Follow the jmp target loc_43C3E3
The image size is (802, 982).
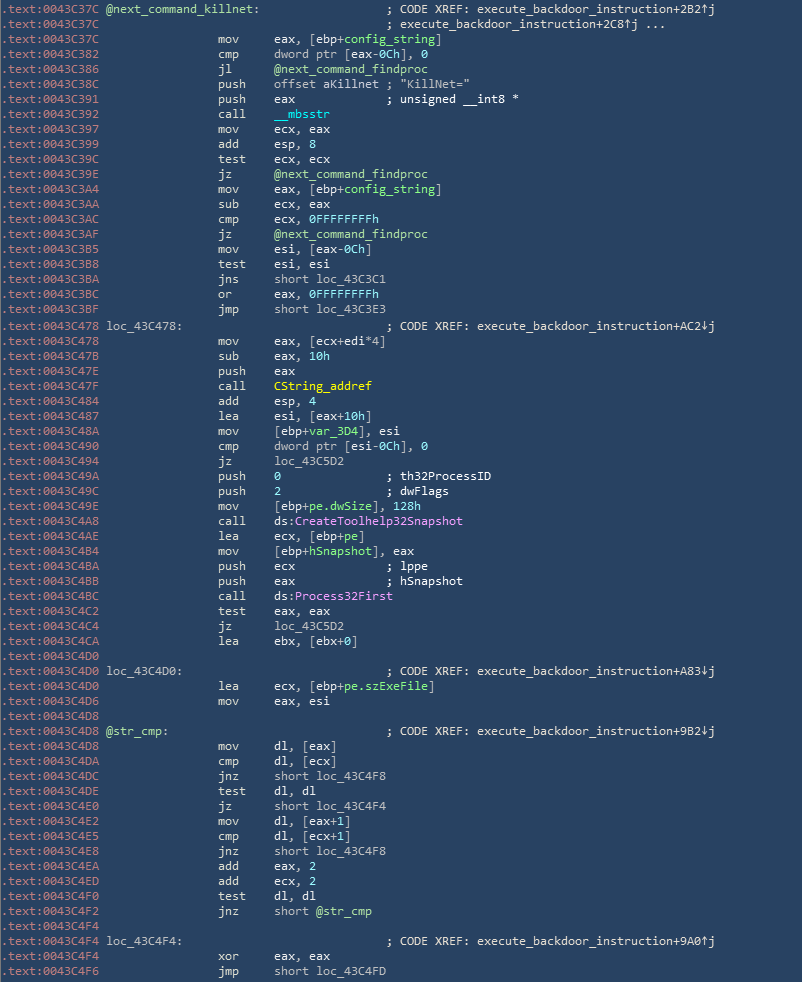click(345, 309)
